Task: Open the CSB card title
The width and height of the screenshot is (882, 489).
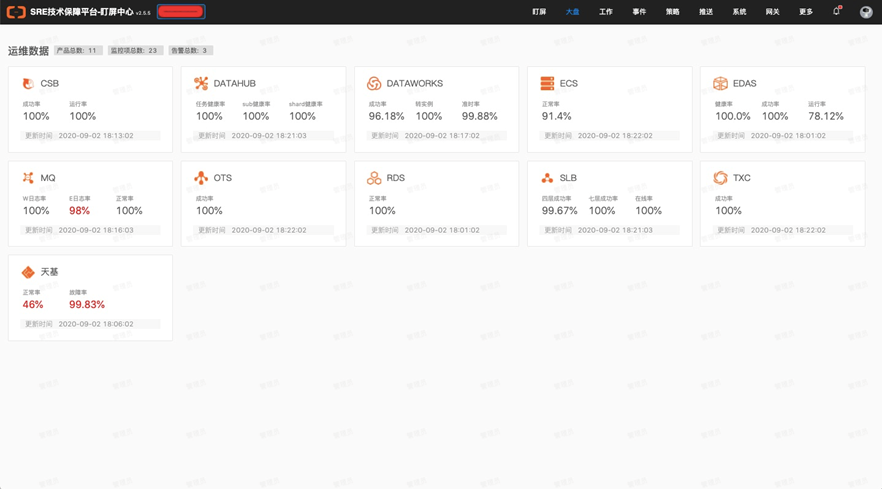Action: pos(50,83)
